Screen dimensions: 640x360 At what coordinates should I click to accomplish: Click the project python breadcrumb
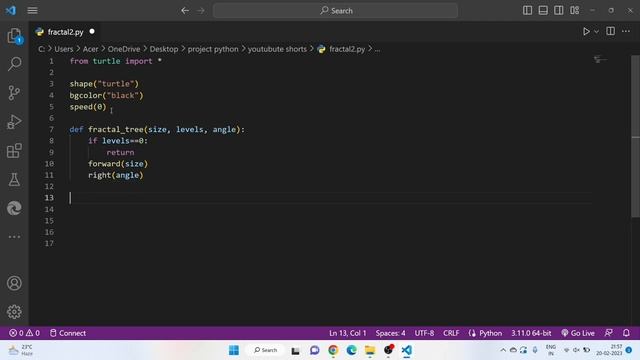(213, 49)
